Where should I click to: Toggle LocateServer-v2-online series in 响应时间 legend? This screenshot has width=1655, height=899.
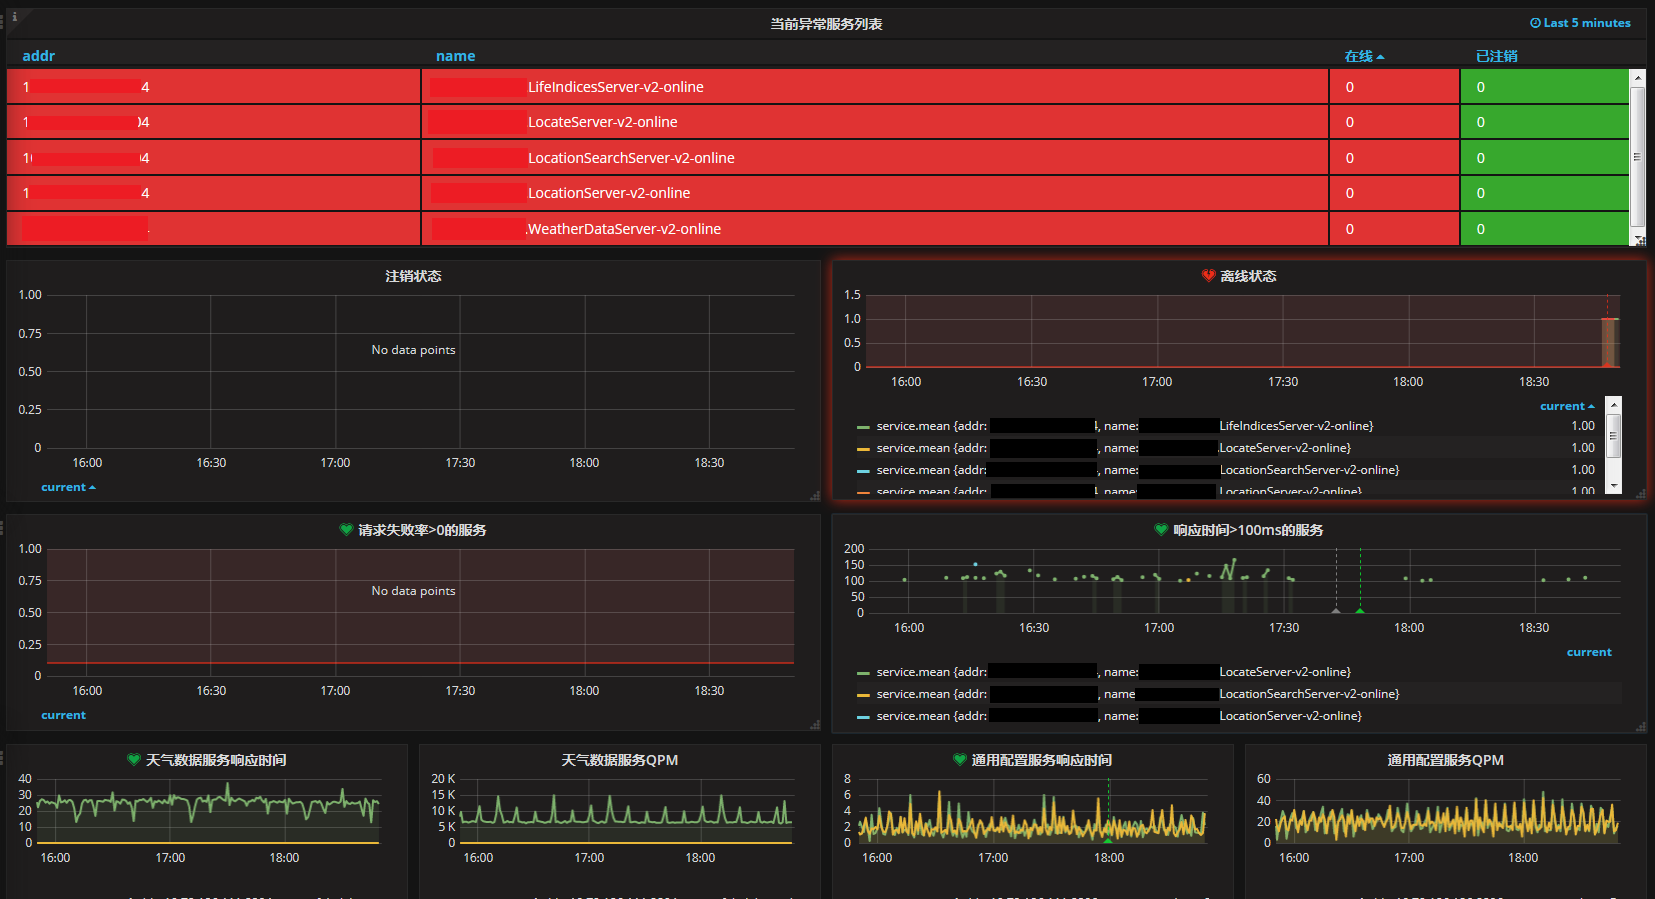(x=1114, y=672)
